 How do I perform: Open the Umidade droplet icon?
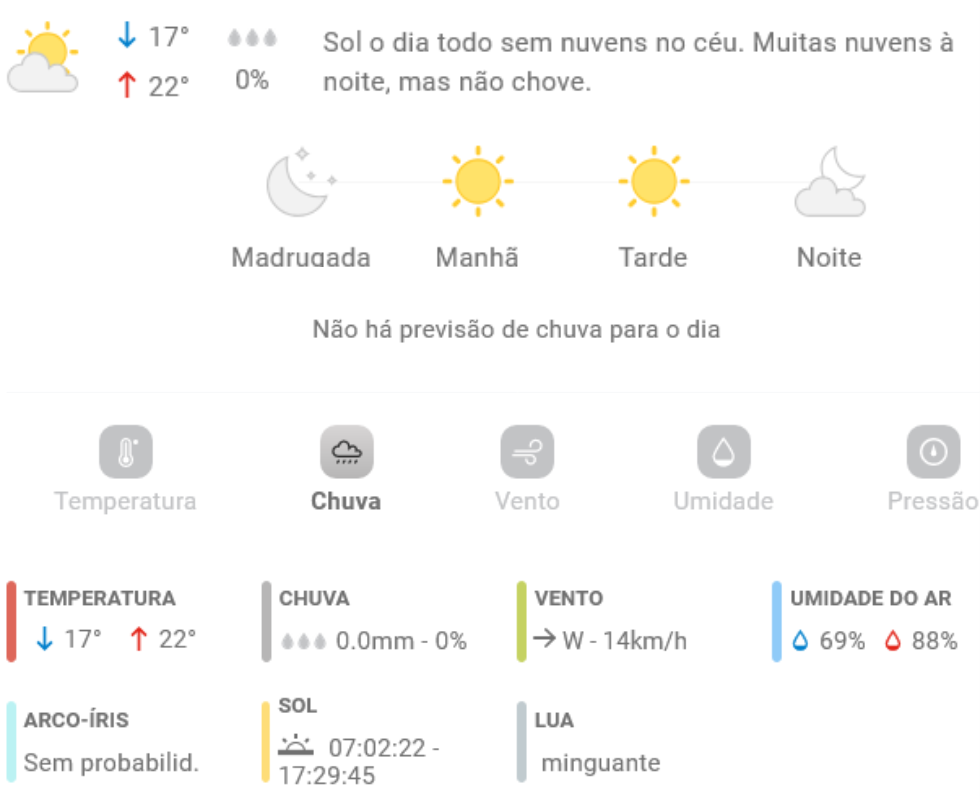click(x=723, y=452)
